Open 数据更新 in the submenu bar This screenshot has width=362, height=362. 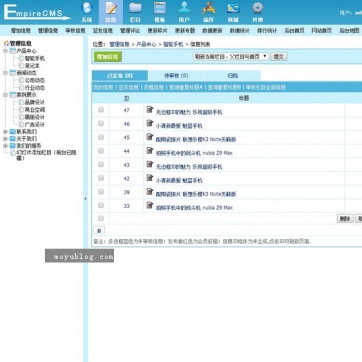212,30
